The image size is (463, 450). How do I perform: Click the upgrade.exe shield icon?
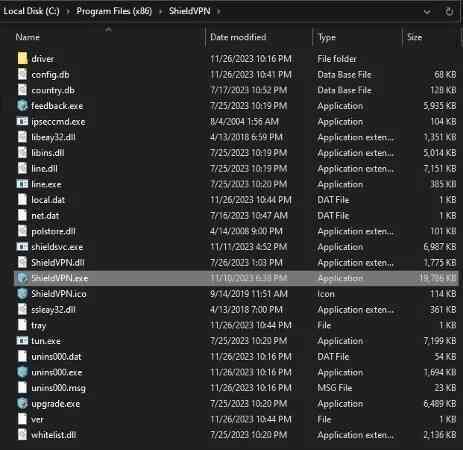(x=22, y=403)
